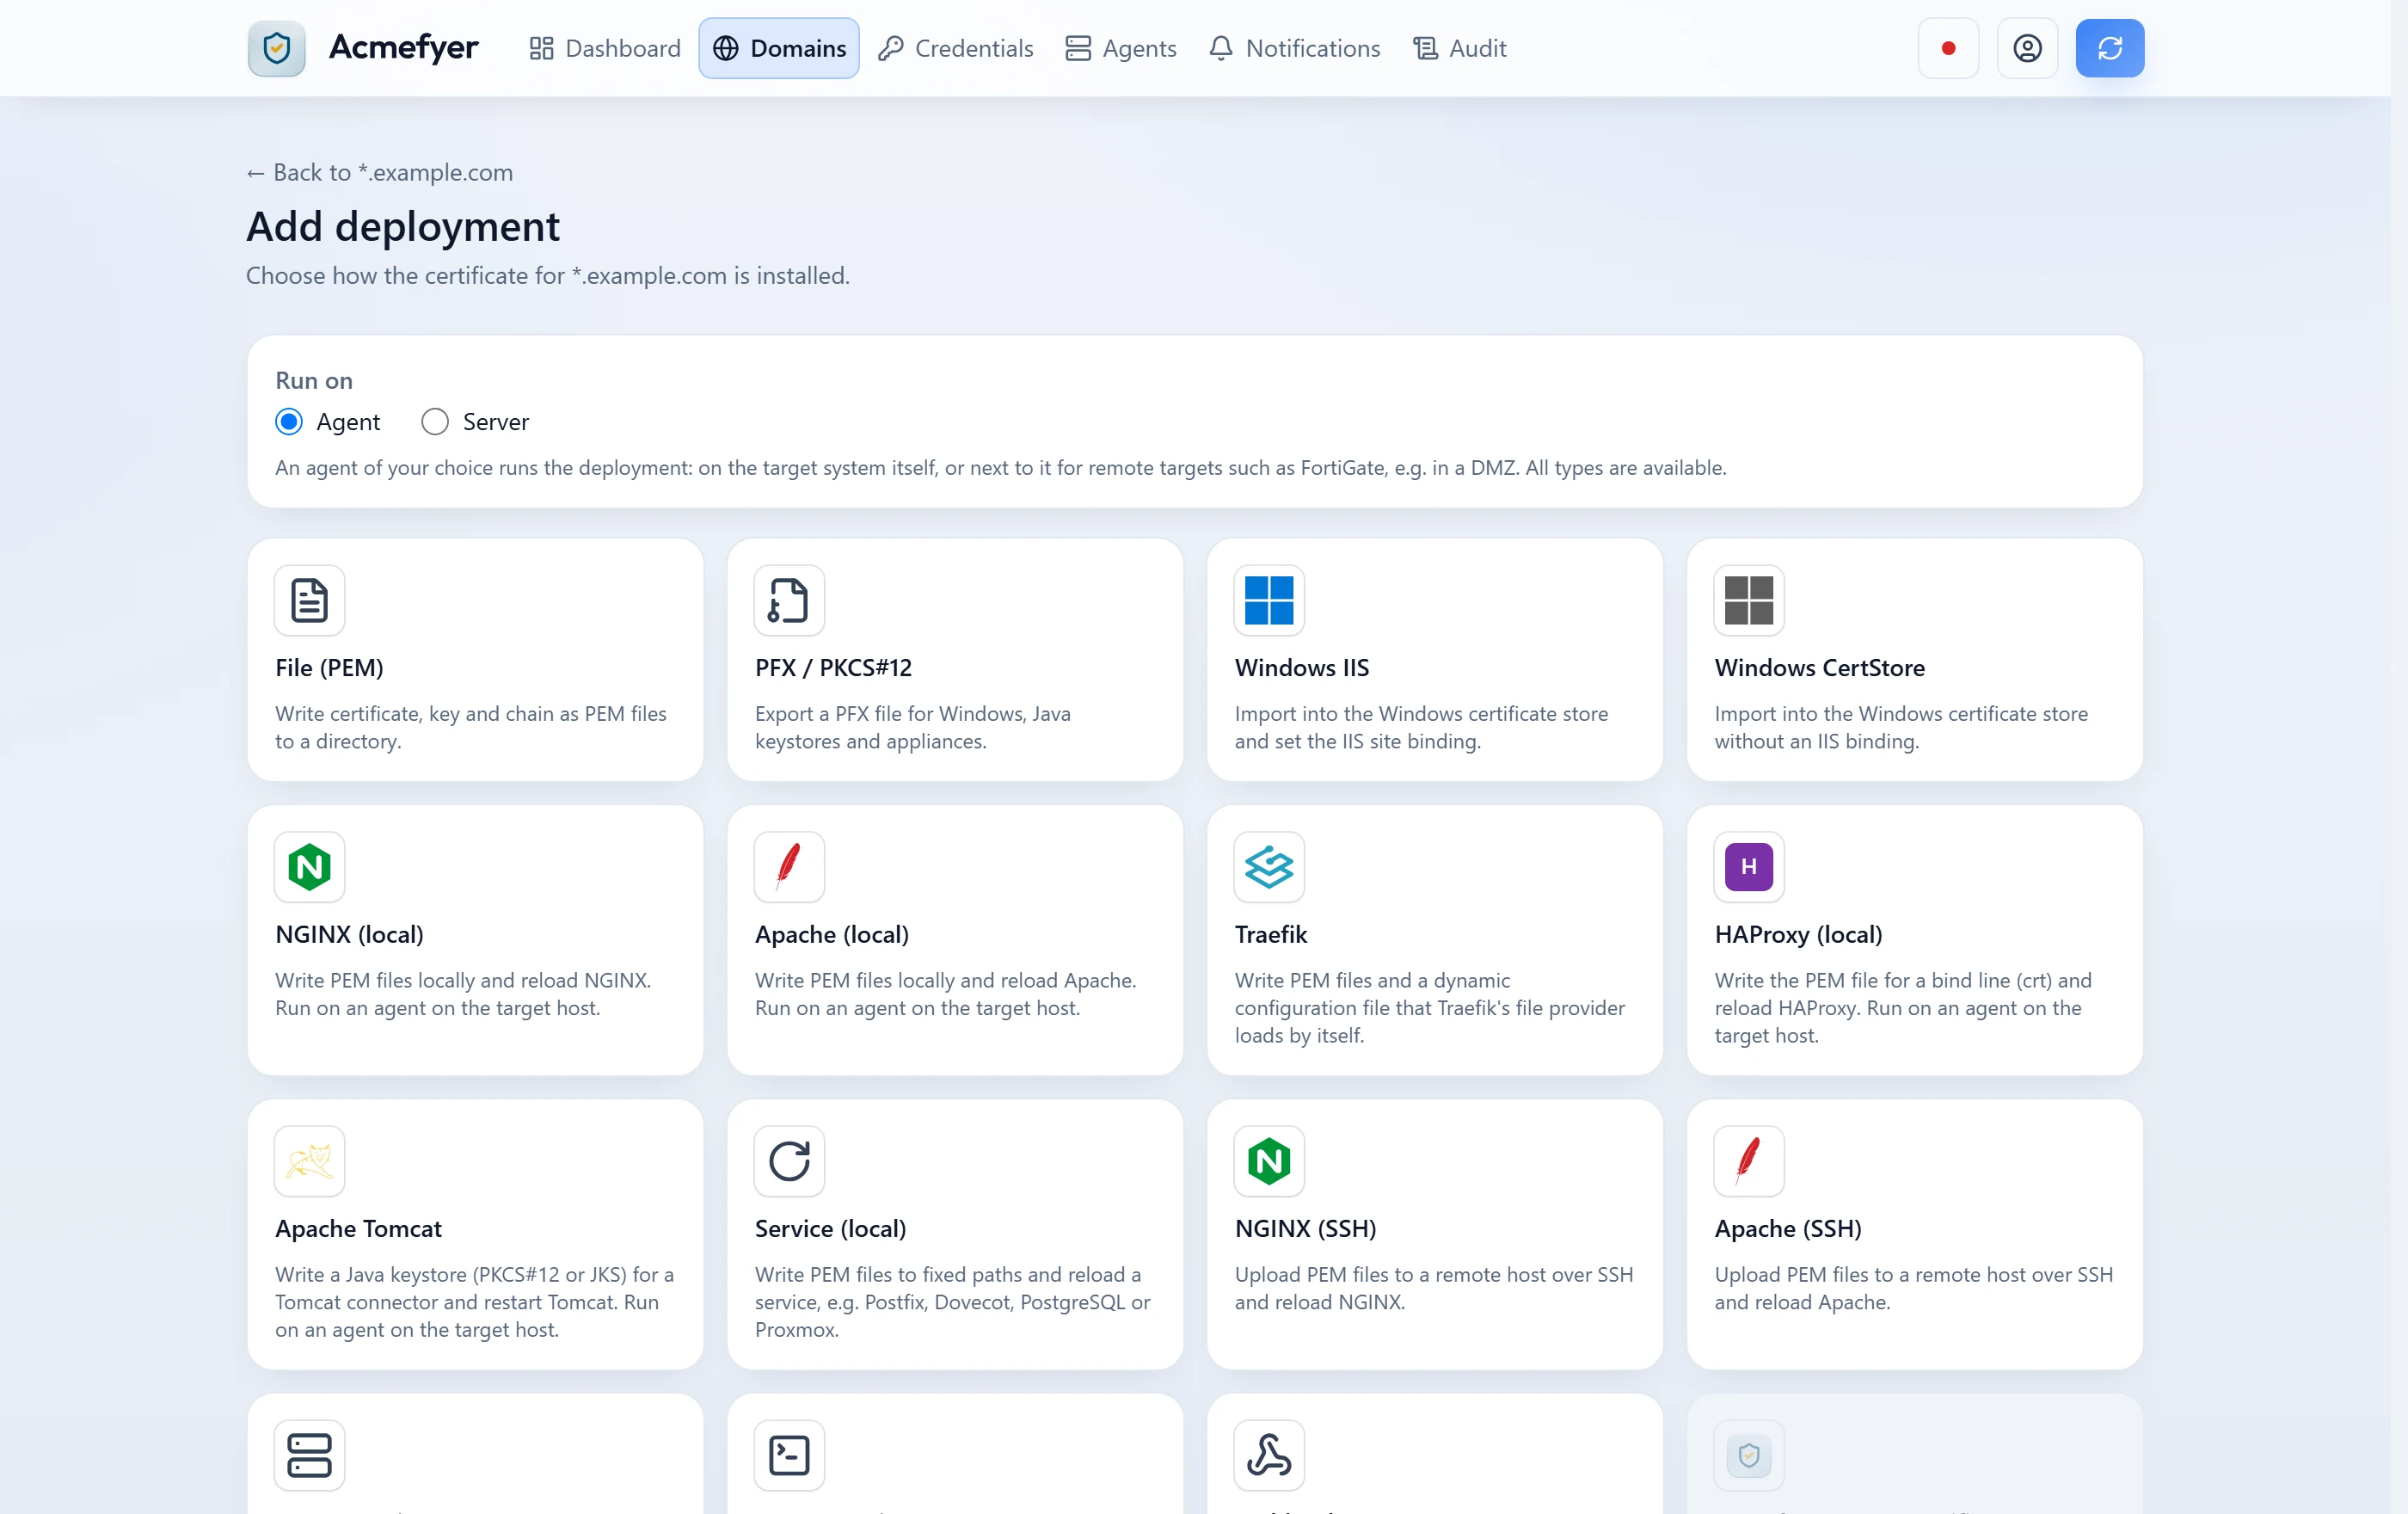Click the server rack icon in bottom row
2408x1514 pixels.
coord(309,1455)
